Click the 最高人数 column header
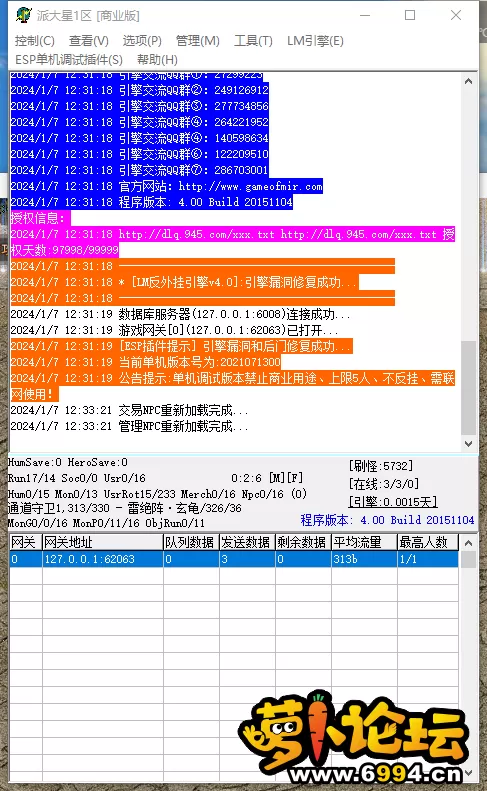The height and width of the screenshot is (791, 487). 428,542
